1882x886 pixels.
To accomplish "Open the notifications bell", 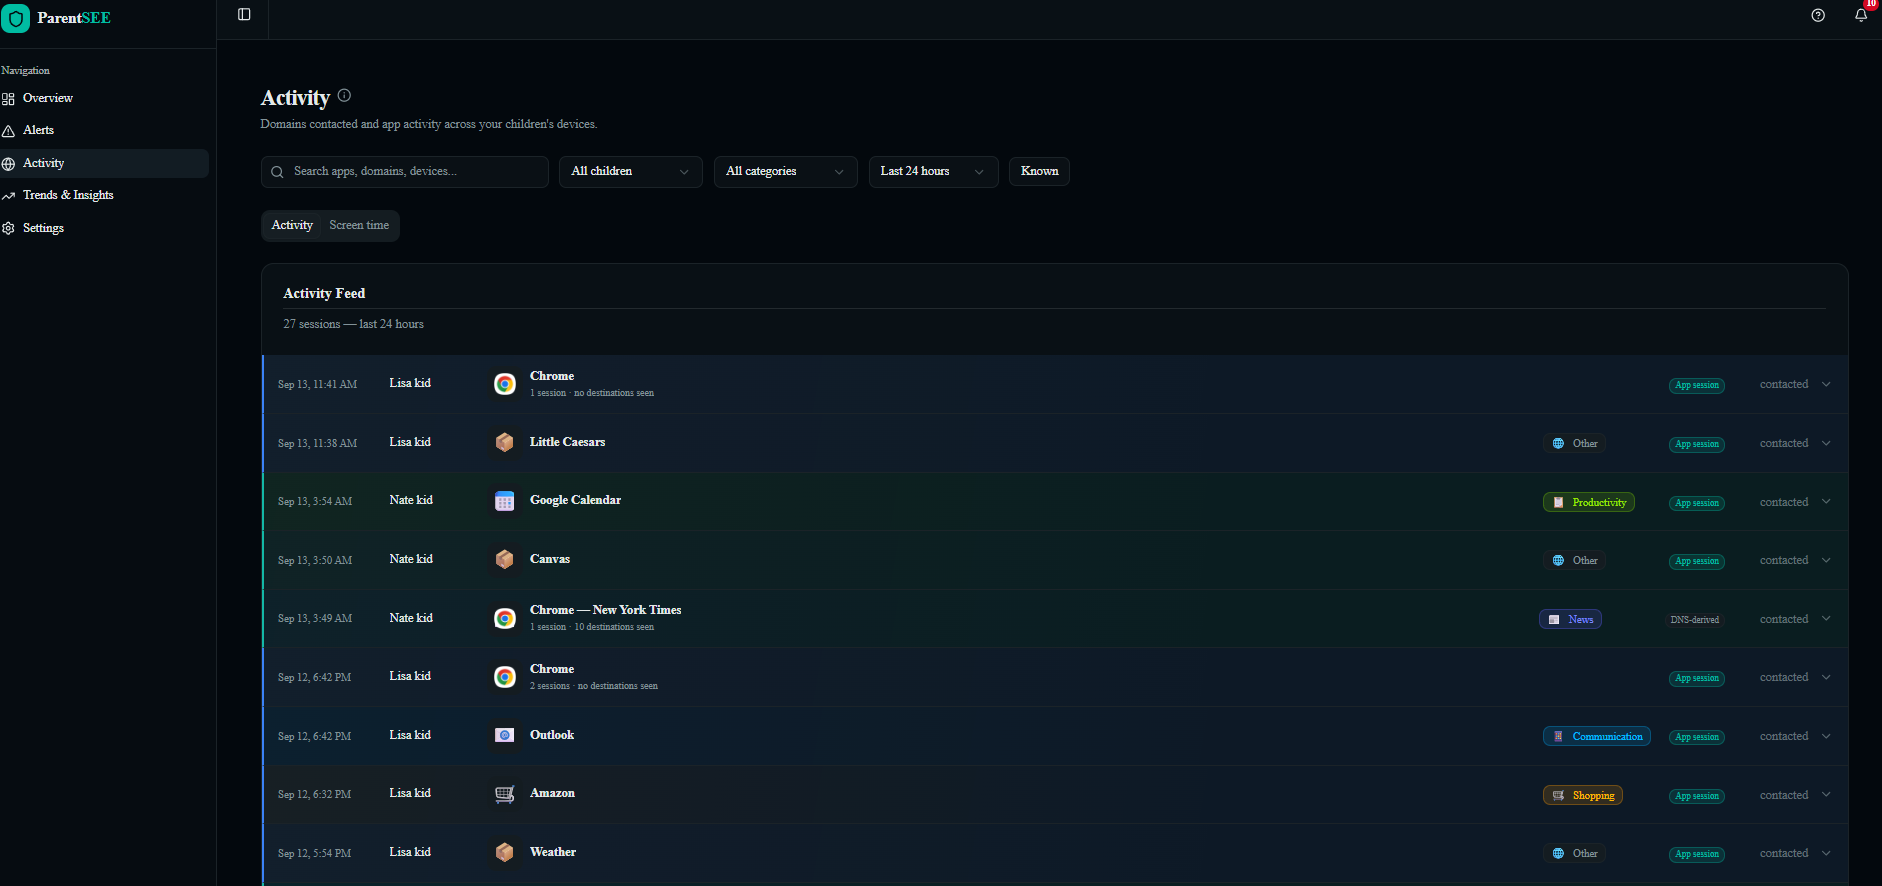I will tap(1861, 15).
